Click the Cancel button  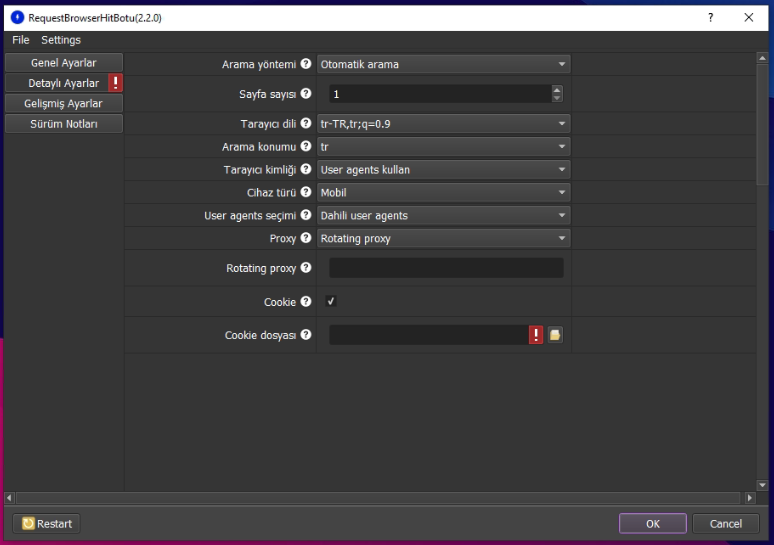(726, 523)
